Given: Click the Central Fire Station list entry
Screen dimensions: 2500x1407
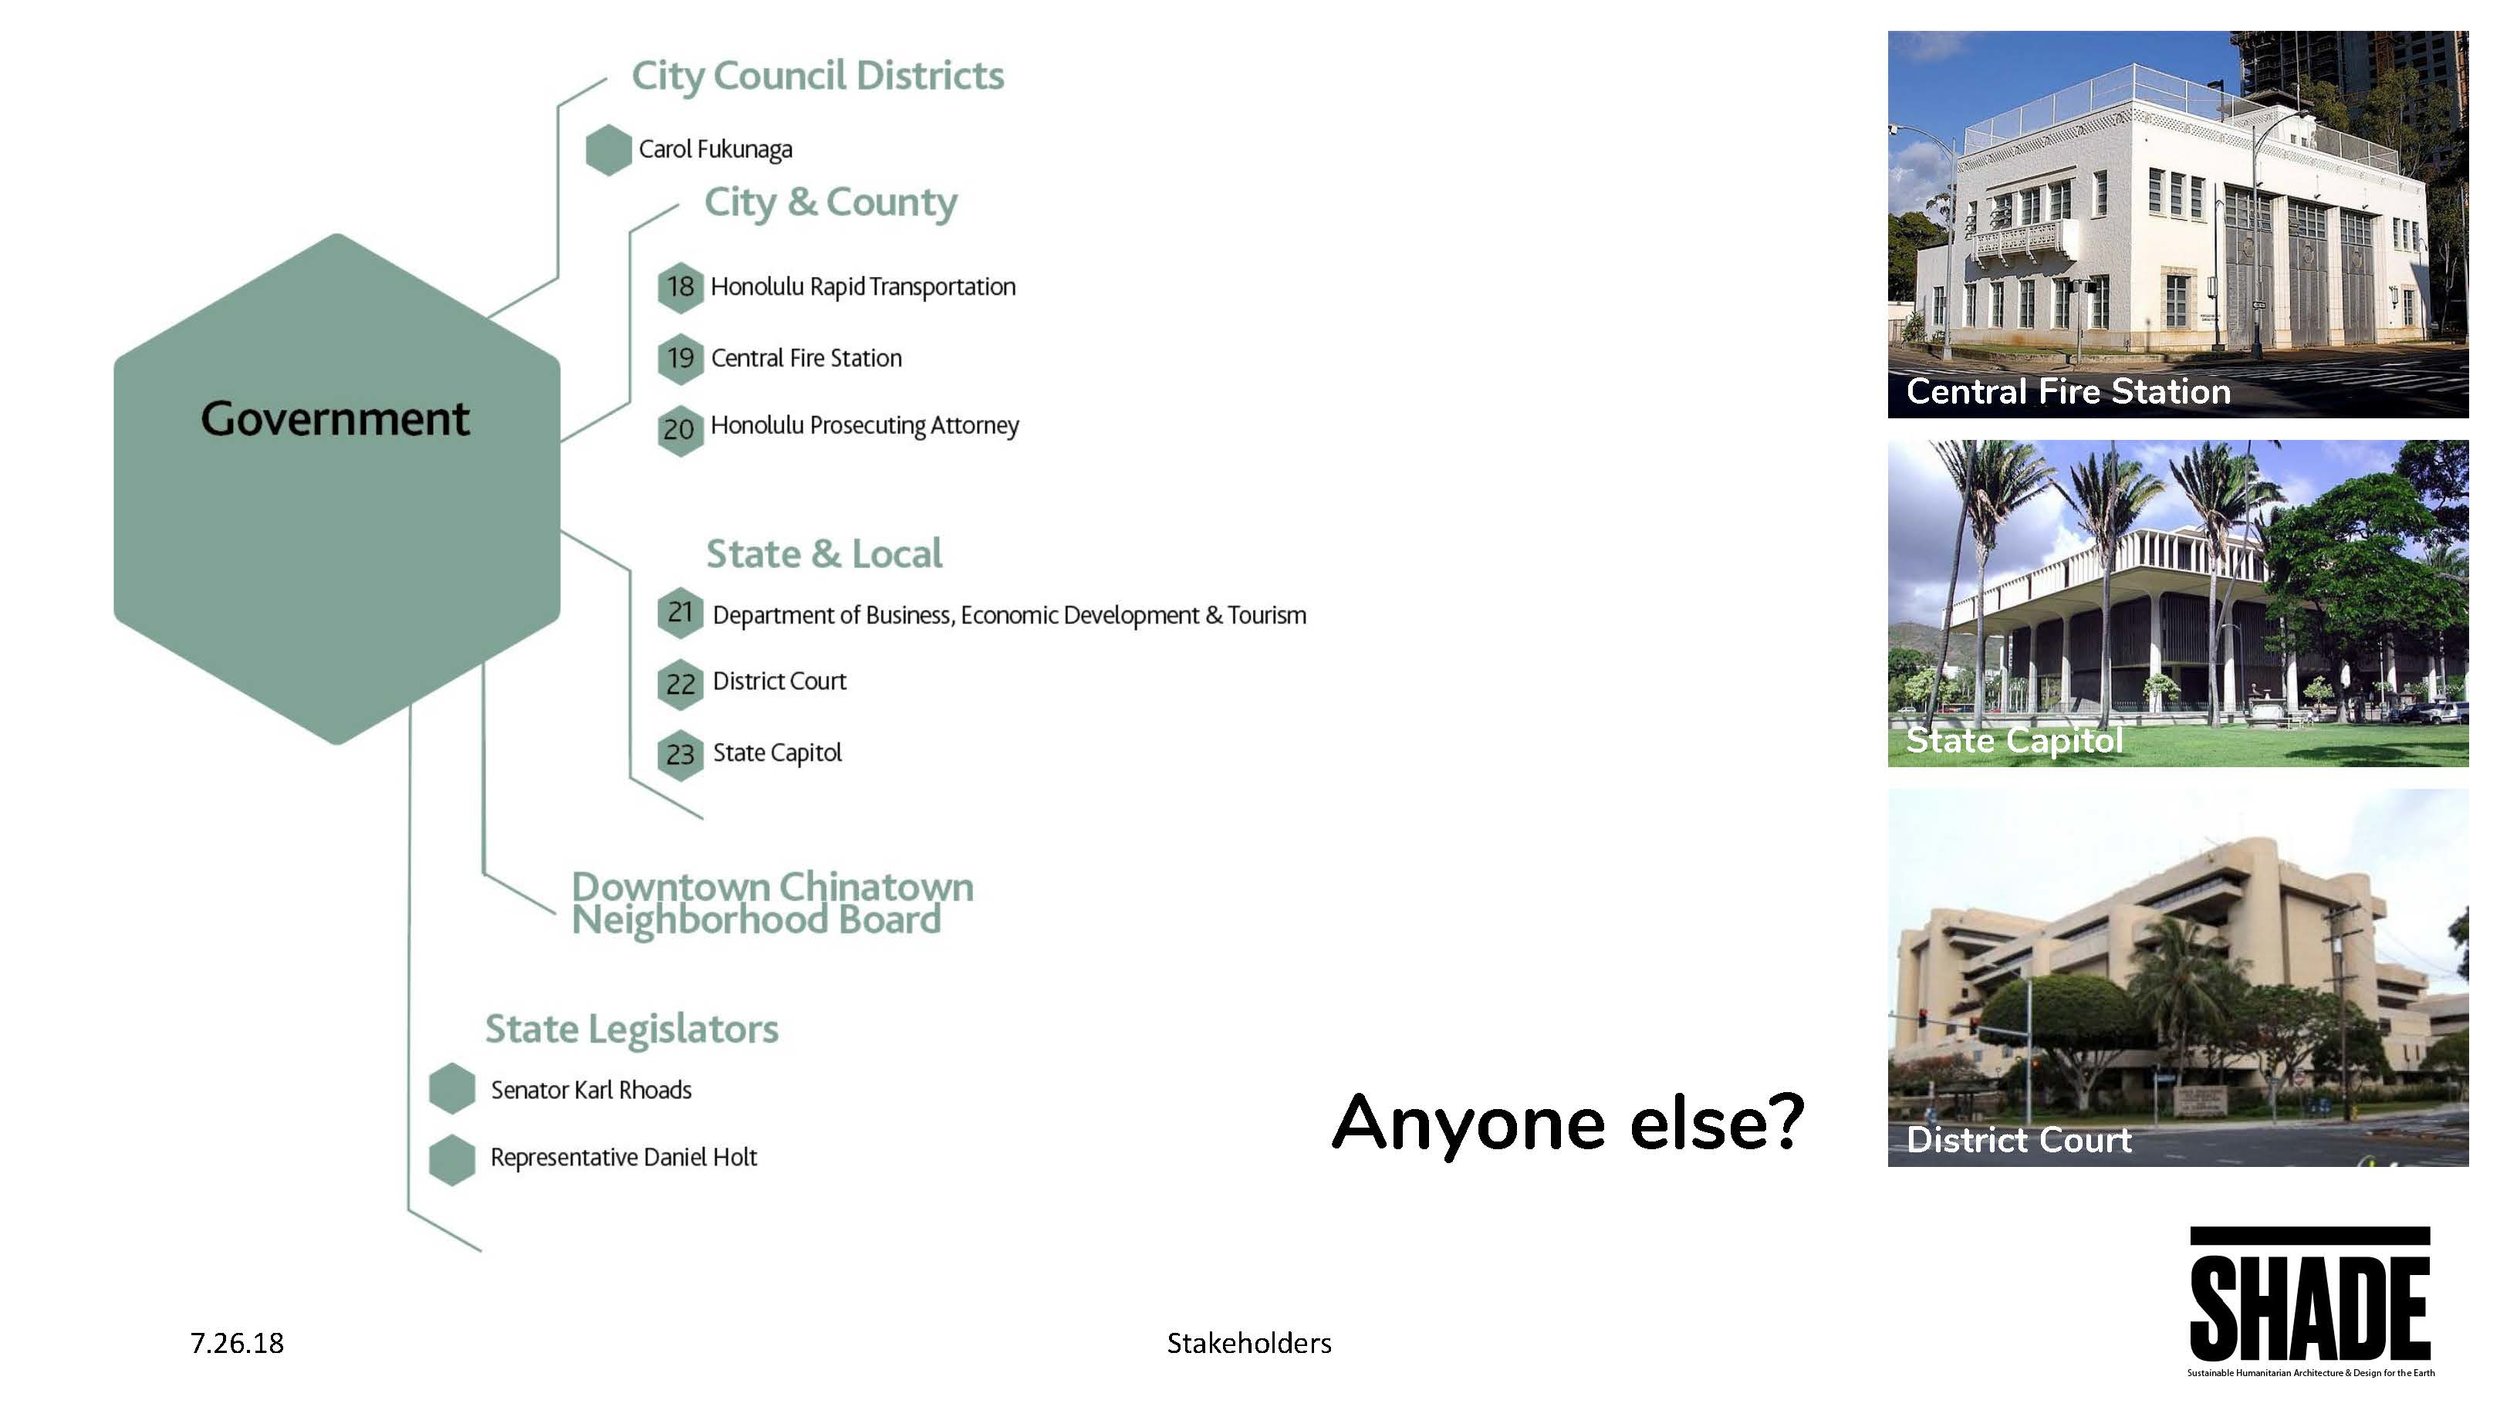Looking at the screenshot, I should 806,358.
